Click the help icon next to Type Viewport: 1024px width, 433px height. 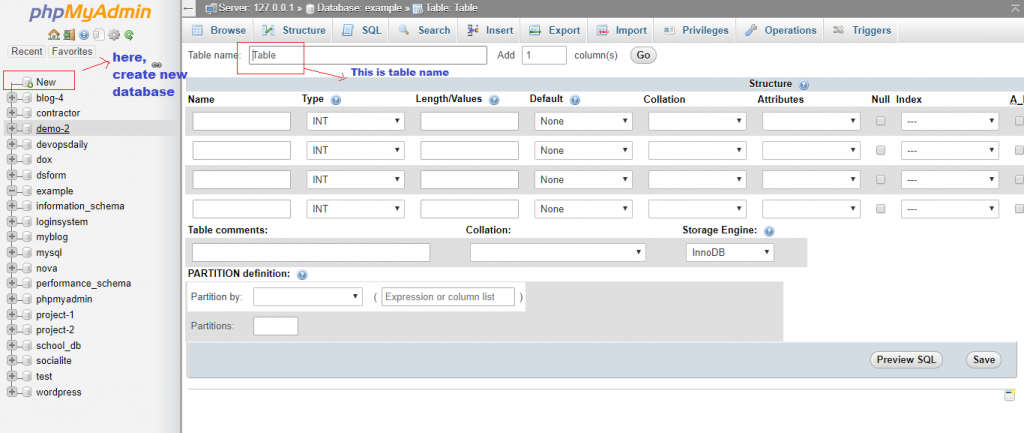pos(336,100)
